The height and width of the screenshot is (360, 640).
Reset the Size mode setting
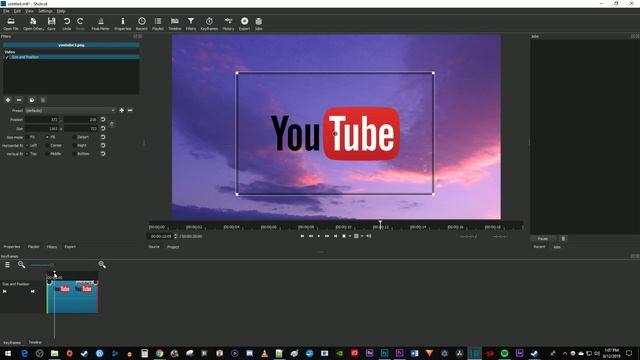(103, 137)
